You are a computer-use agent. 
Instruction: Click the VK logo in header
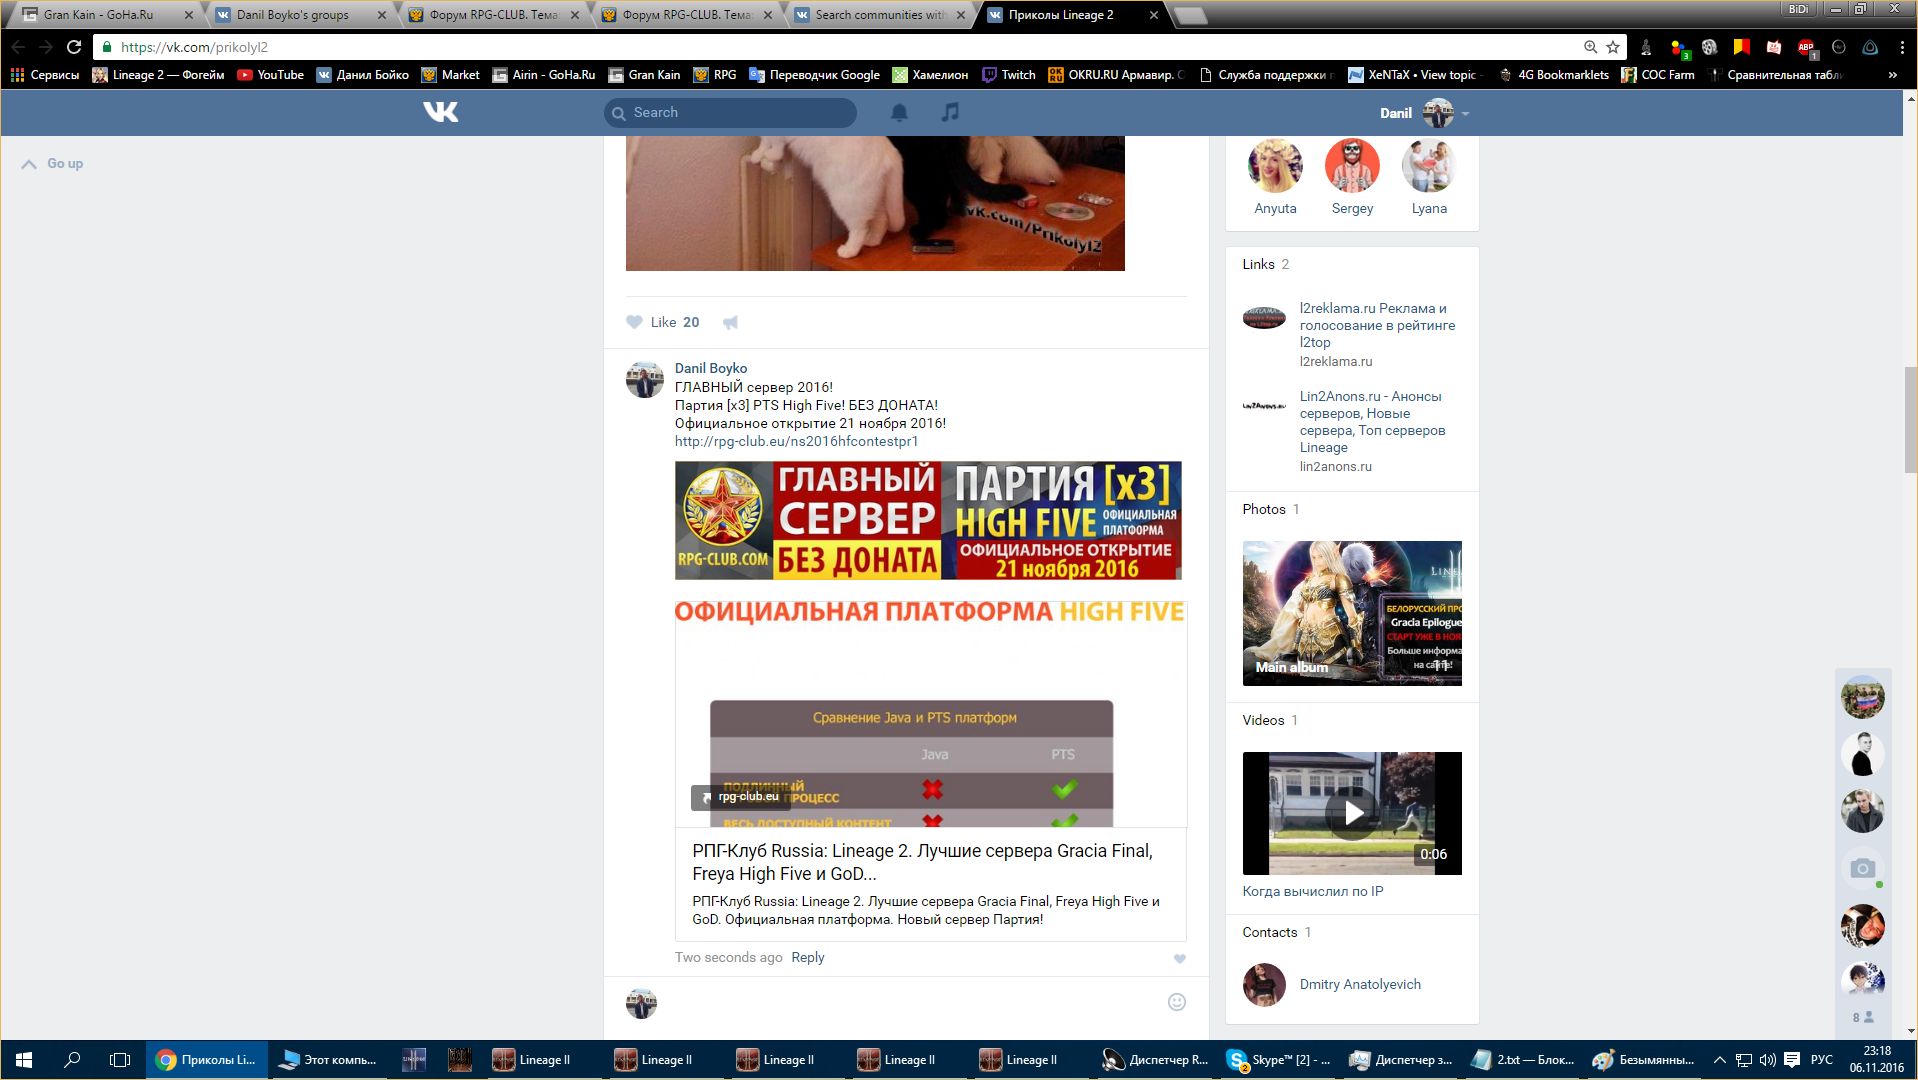441,112
